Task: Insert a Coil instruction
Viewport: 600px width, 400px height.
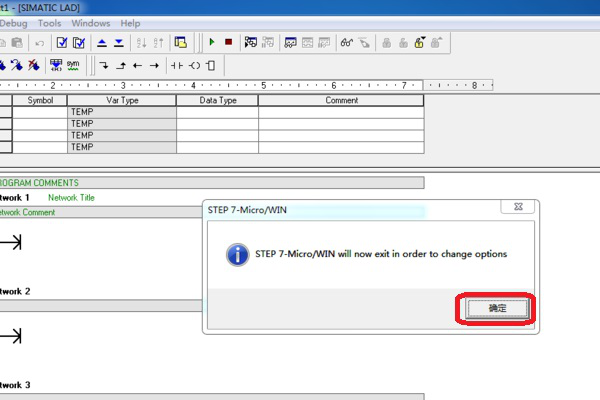Action: coord(194,65)
